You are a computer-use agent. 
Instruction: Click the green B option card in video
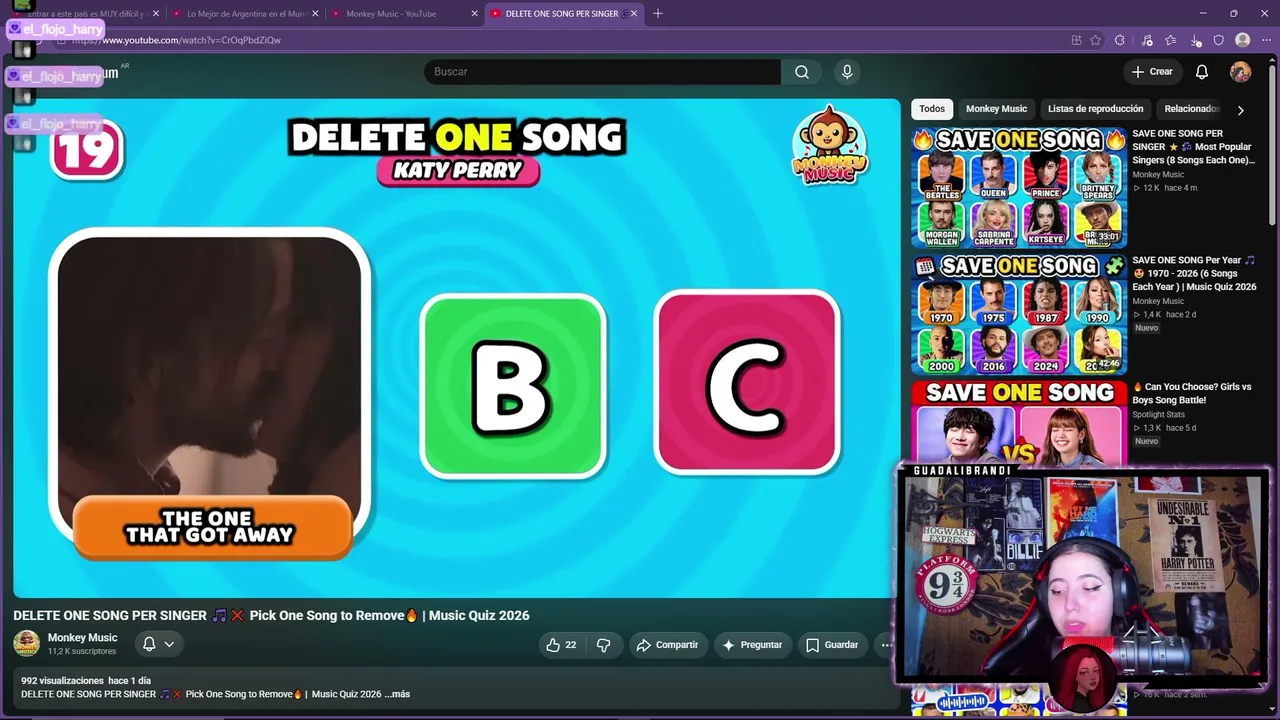[513, 386]
